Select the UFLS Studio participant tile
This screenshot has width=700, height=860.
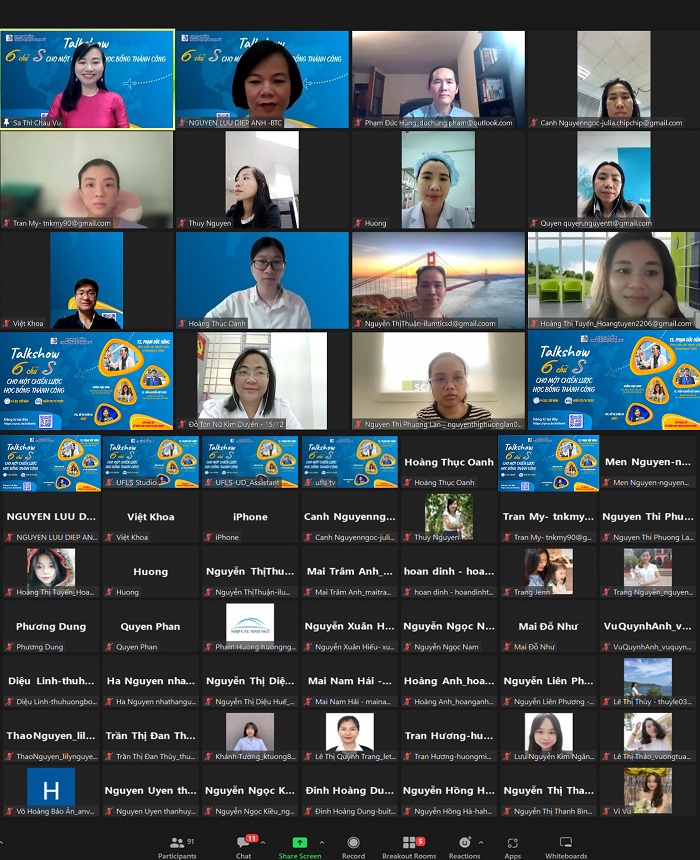click(150, 463)
